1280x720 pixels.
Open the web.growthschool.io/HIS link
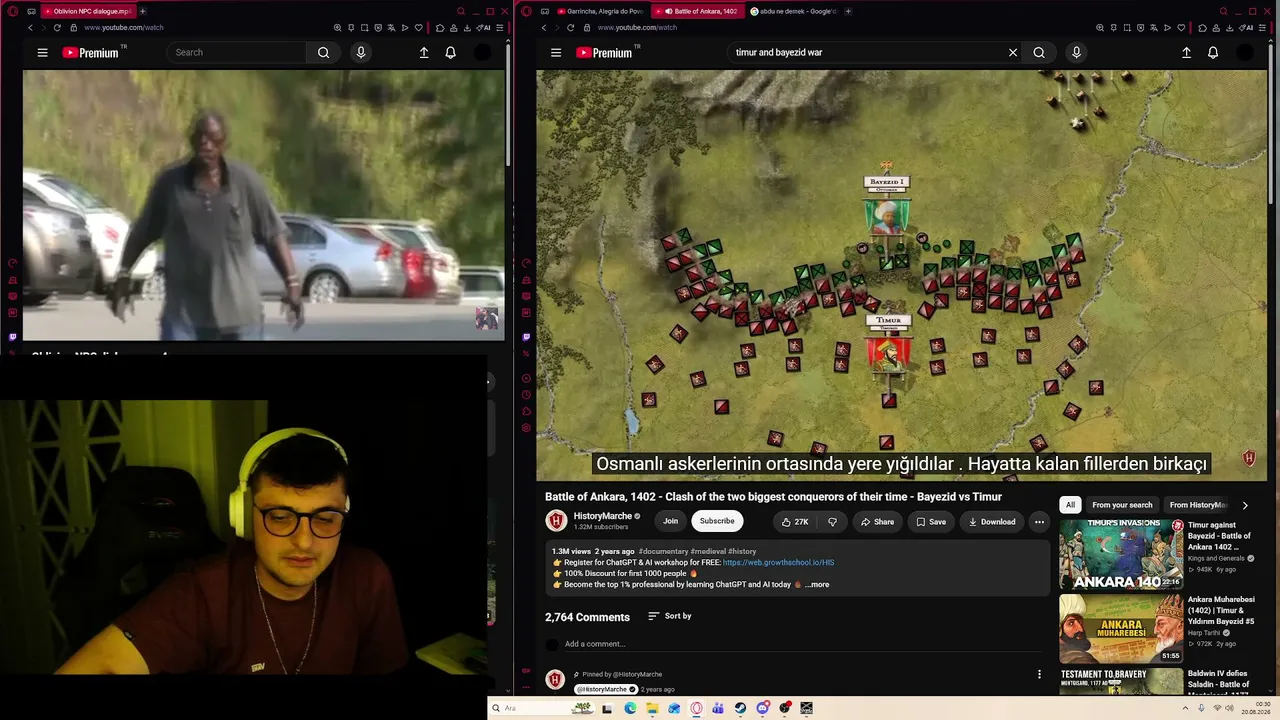(x=778, y=563)
